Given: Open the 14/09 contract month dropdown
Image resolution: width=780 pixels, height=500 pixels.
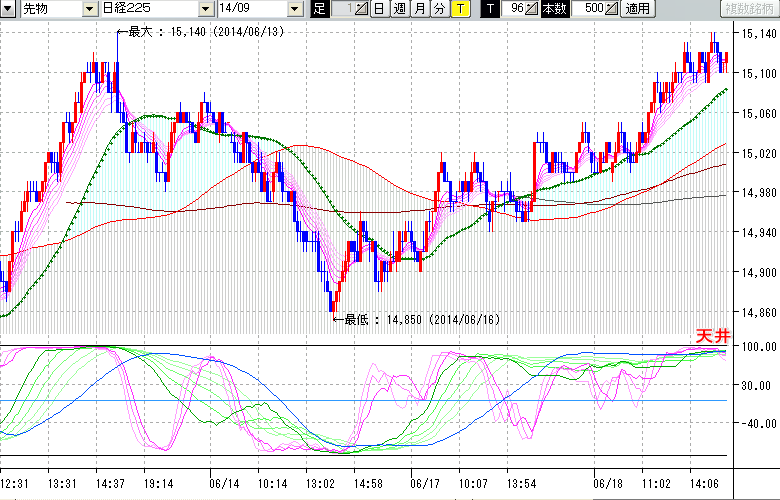Looking at the screenshot, I should pyautogui.click(x=294, y=9).
